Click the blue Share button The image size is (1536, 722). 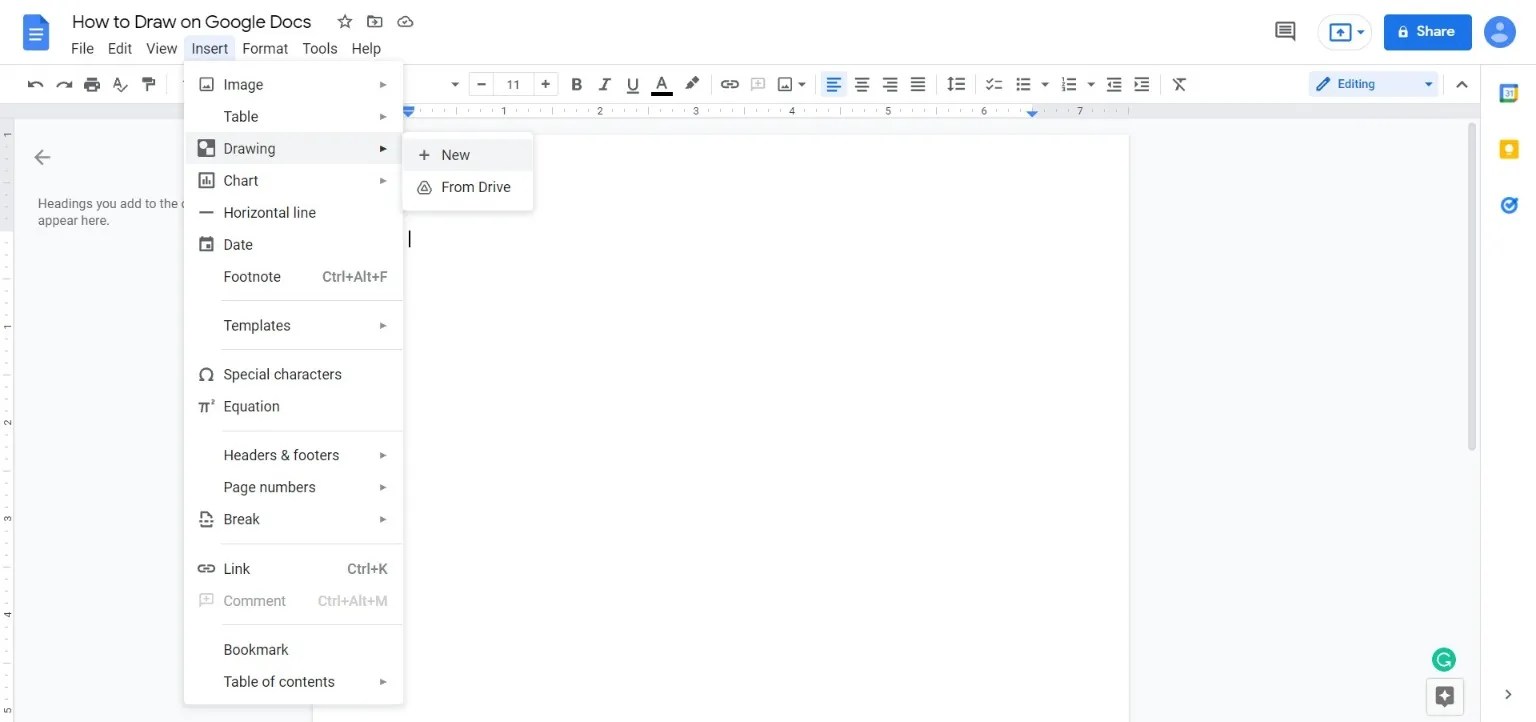(1427, 31)
